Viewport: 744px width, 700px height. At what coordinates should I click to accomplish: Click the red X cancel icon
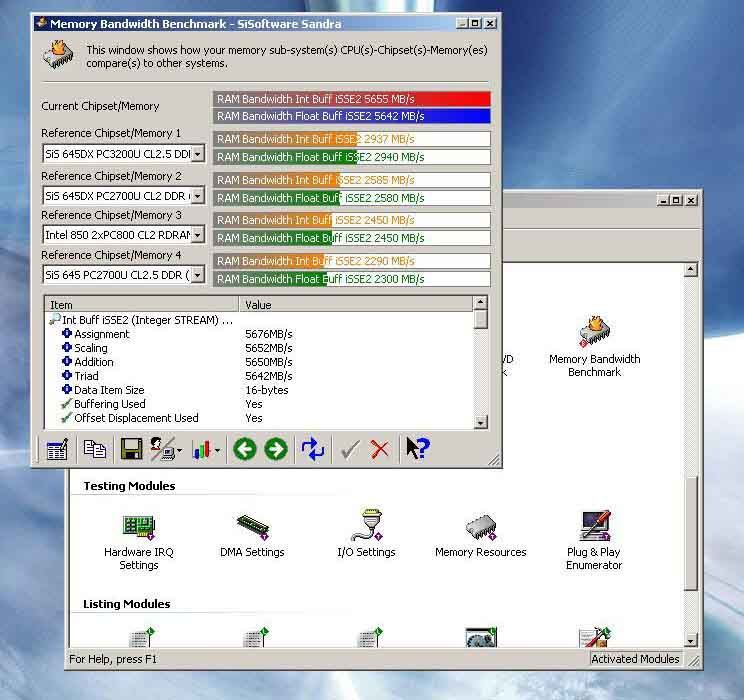[380, 449]
